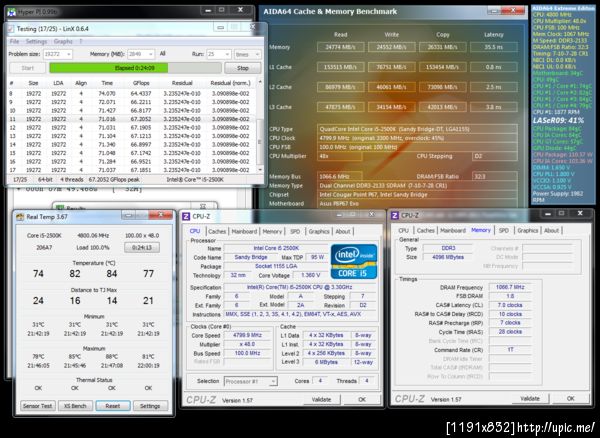
Task: Select the SPD tab in CPU-Z Memory window
Action: pos(504,230)
